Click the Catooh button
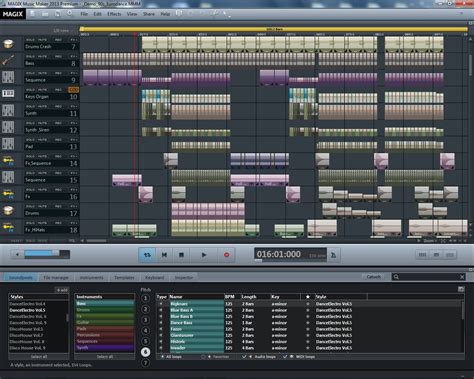The image size is (474, 379). click(373, 277)
